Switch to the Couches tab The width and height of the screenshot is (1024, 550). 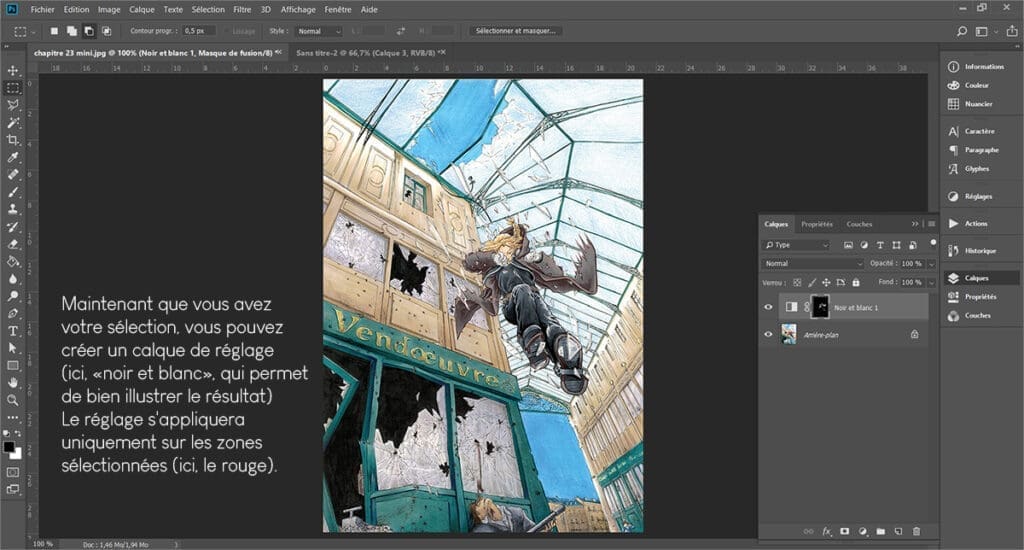(x=859, y=224)
